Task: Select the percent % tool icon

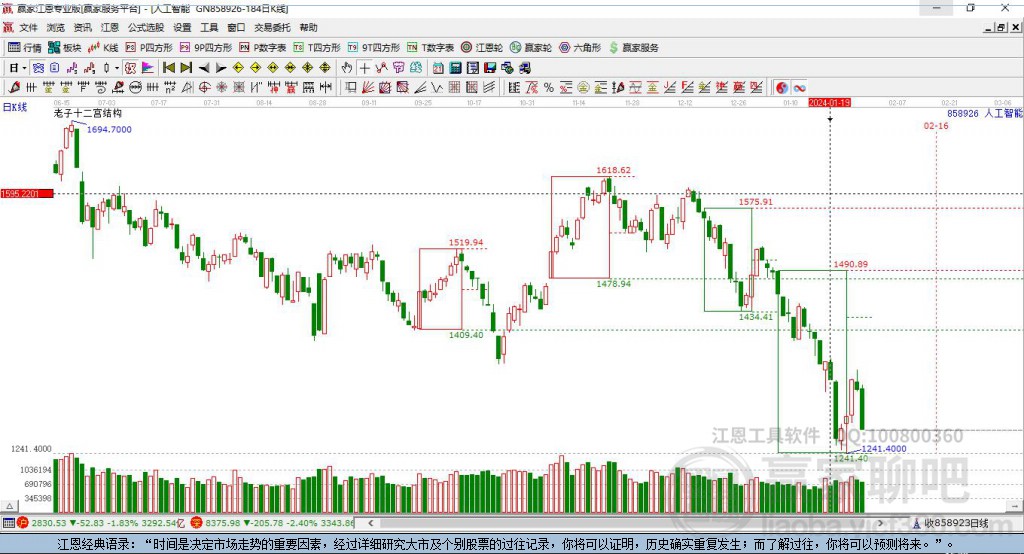Action: point(549,88)
